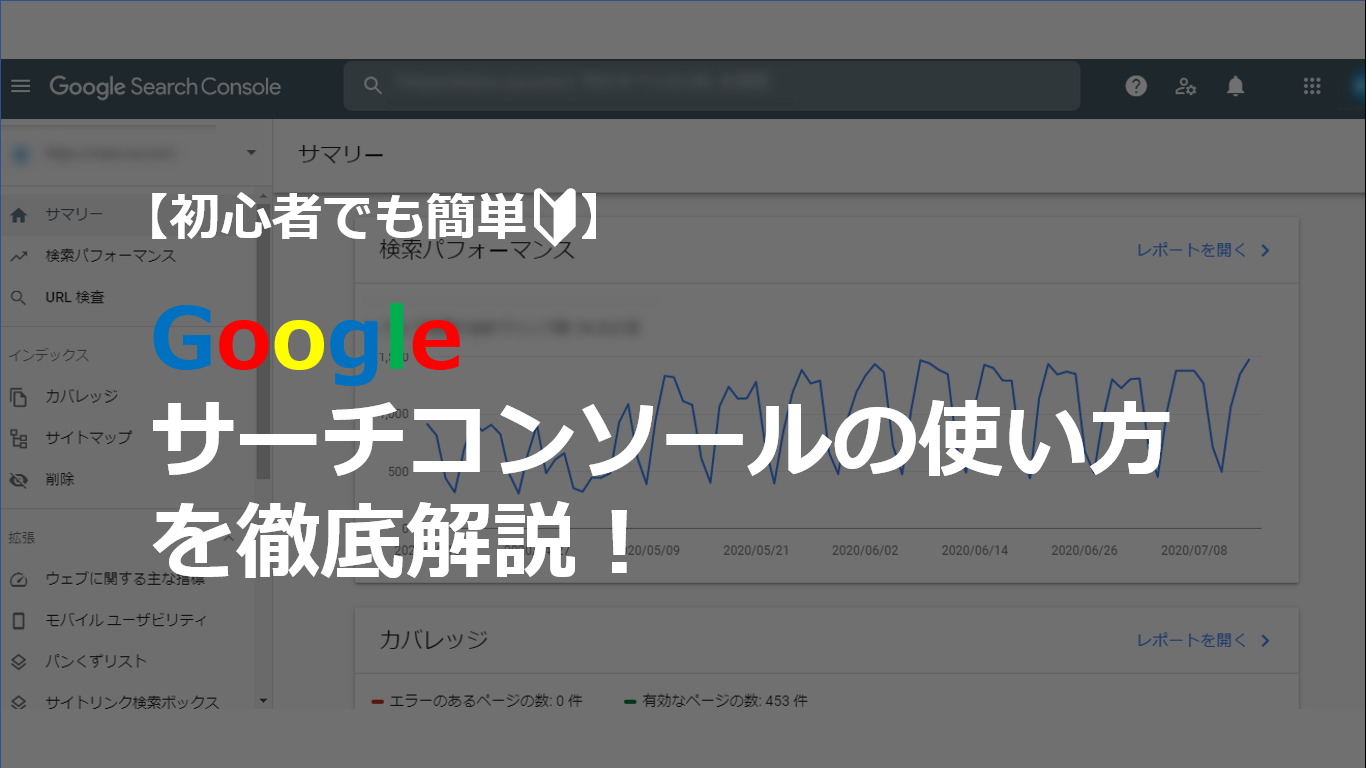Screen dimensions: 1366x768
Task: Click the layers icon beside パンくずリスト
Action: 18,661
